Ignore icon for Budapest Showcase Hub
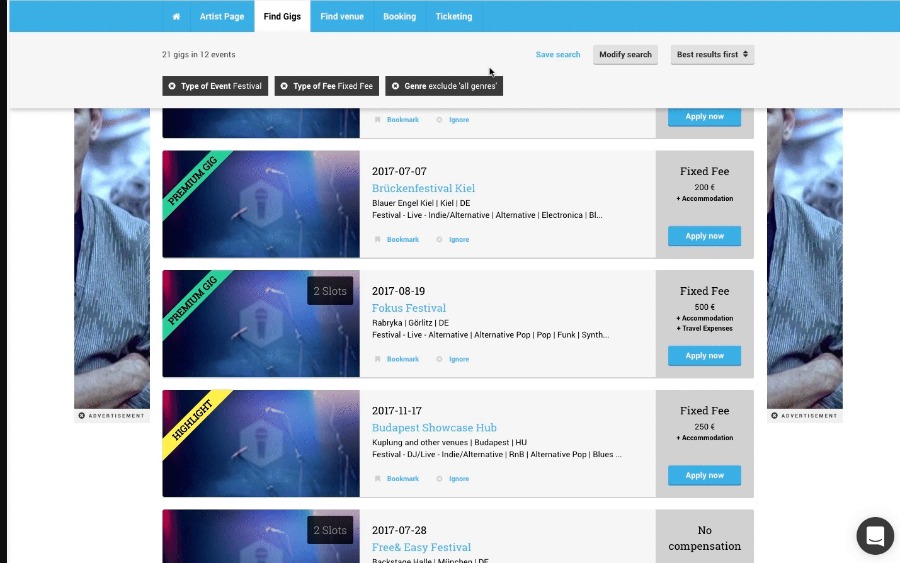 click(x=439, y=479)
